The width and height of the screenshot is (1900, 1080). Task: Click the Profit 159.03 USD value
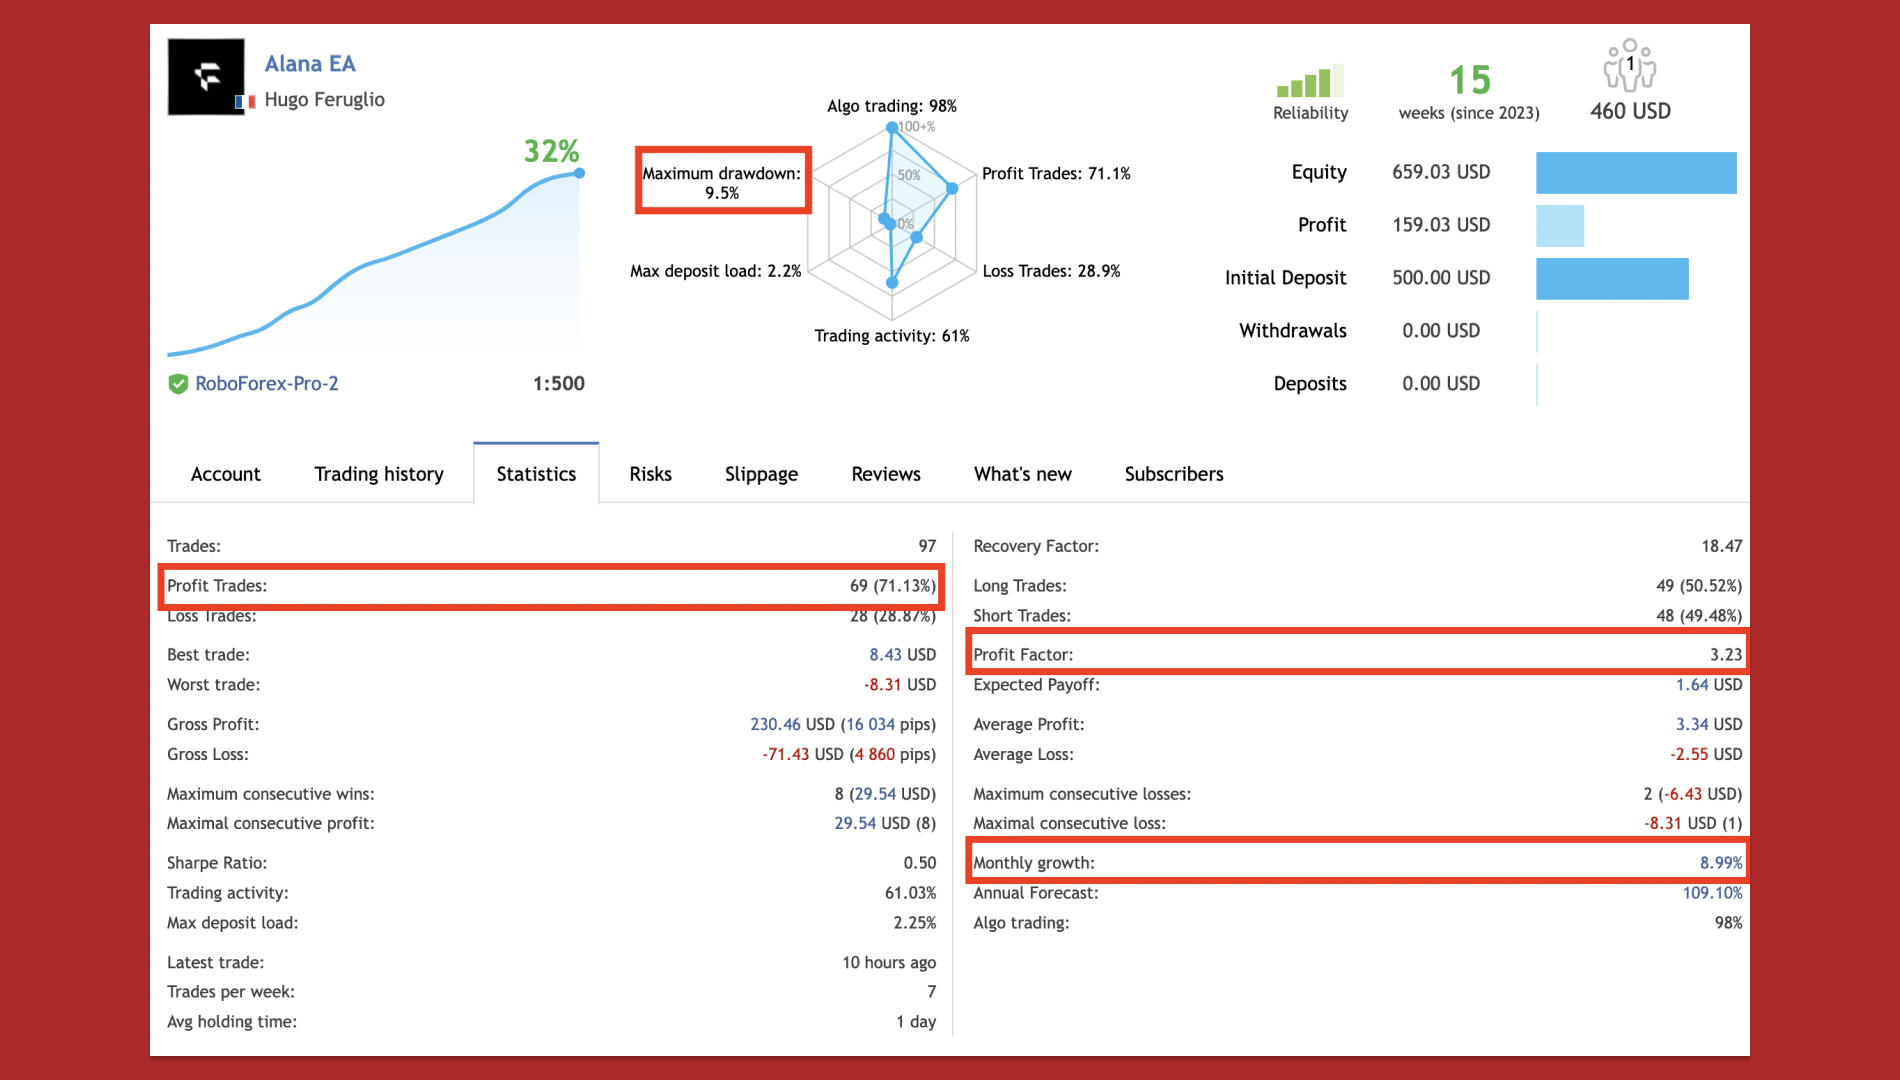tap(1441, 225)
